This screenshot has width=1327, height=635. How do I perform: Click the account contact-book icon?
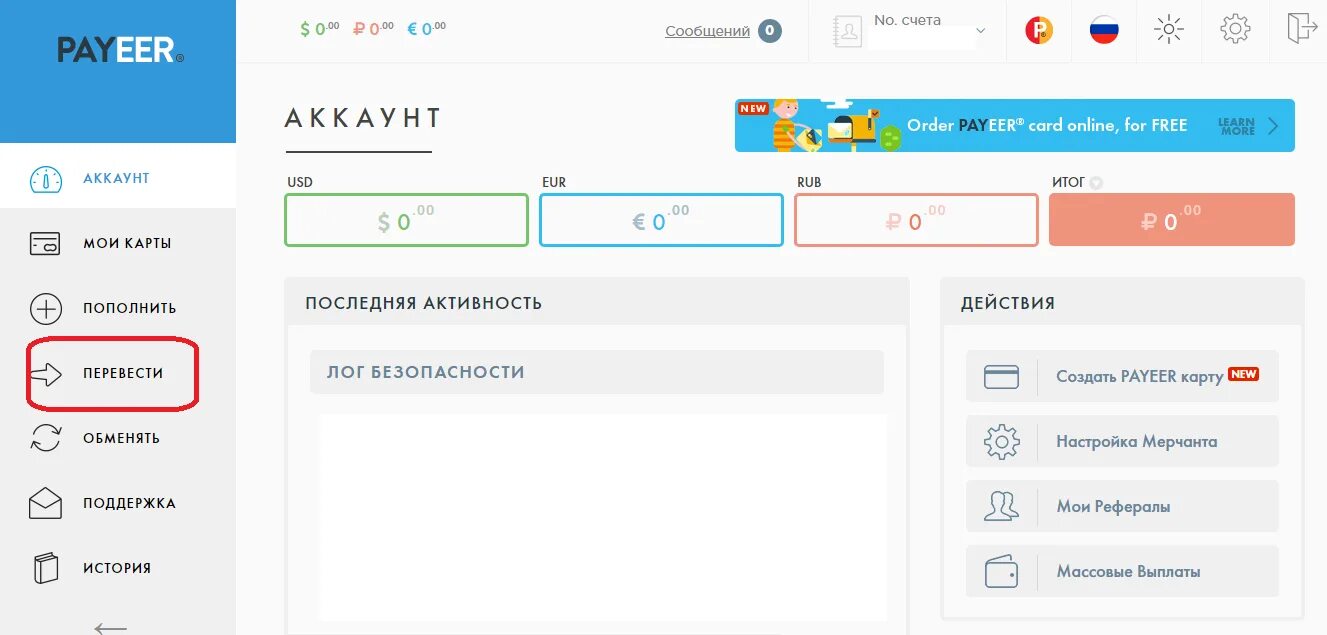coord(847,31)
